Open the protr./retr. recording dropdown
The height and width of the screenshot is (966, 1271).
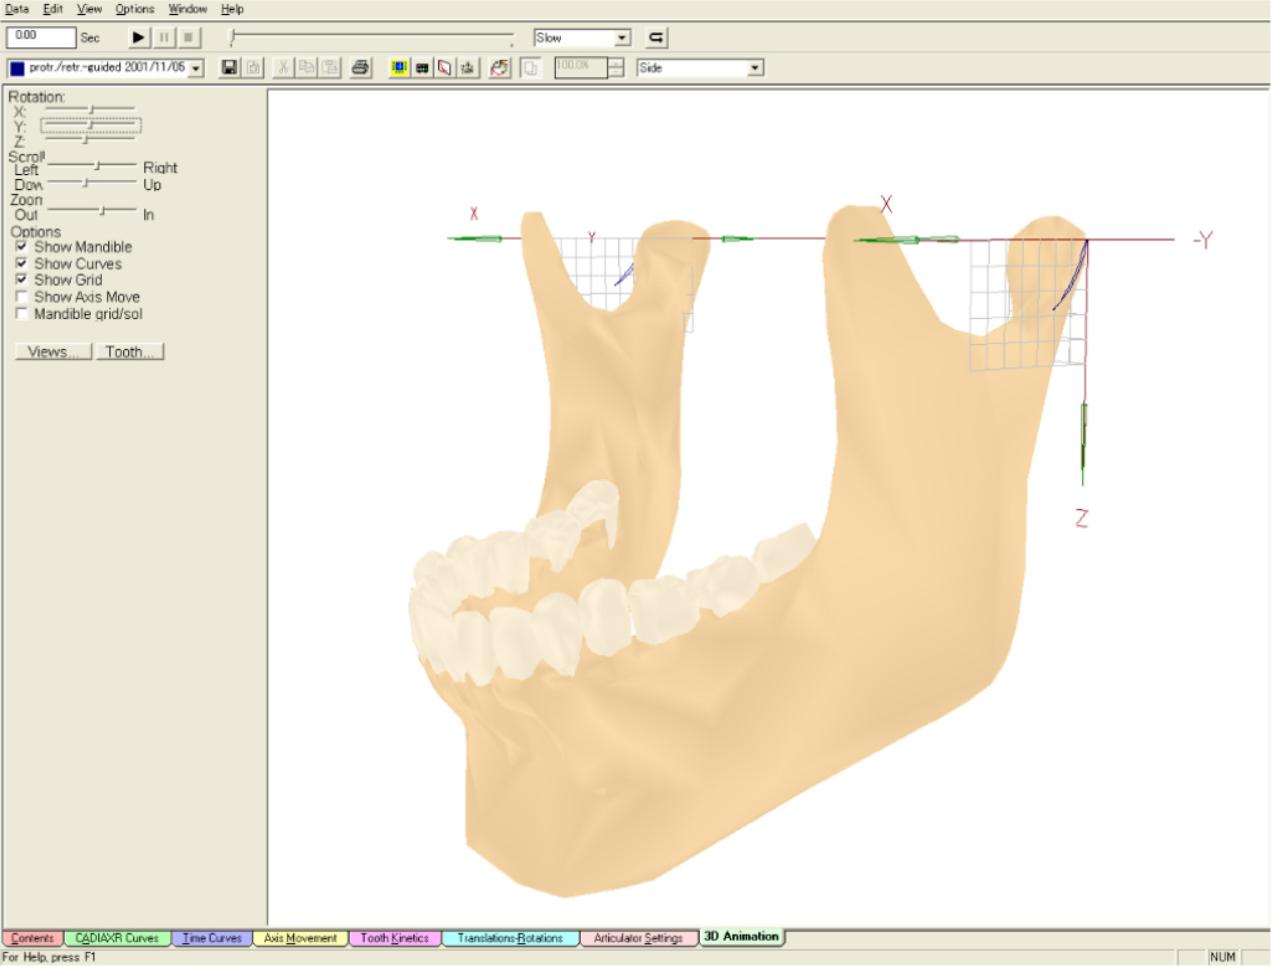click(x=196, y=68)
